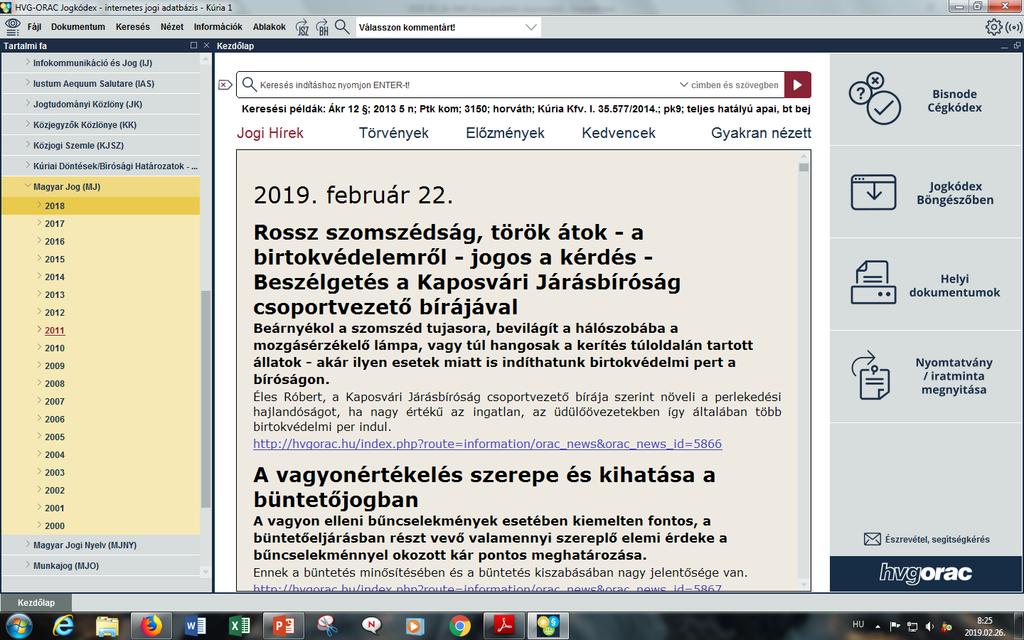Click in the search input field
The image size is (1024, 640).
468,85
